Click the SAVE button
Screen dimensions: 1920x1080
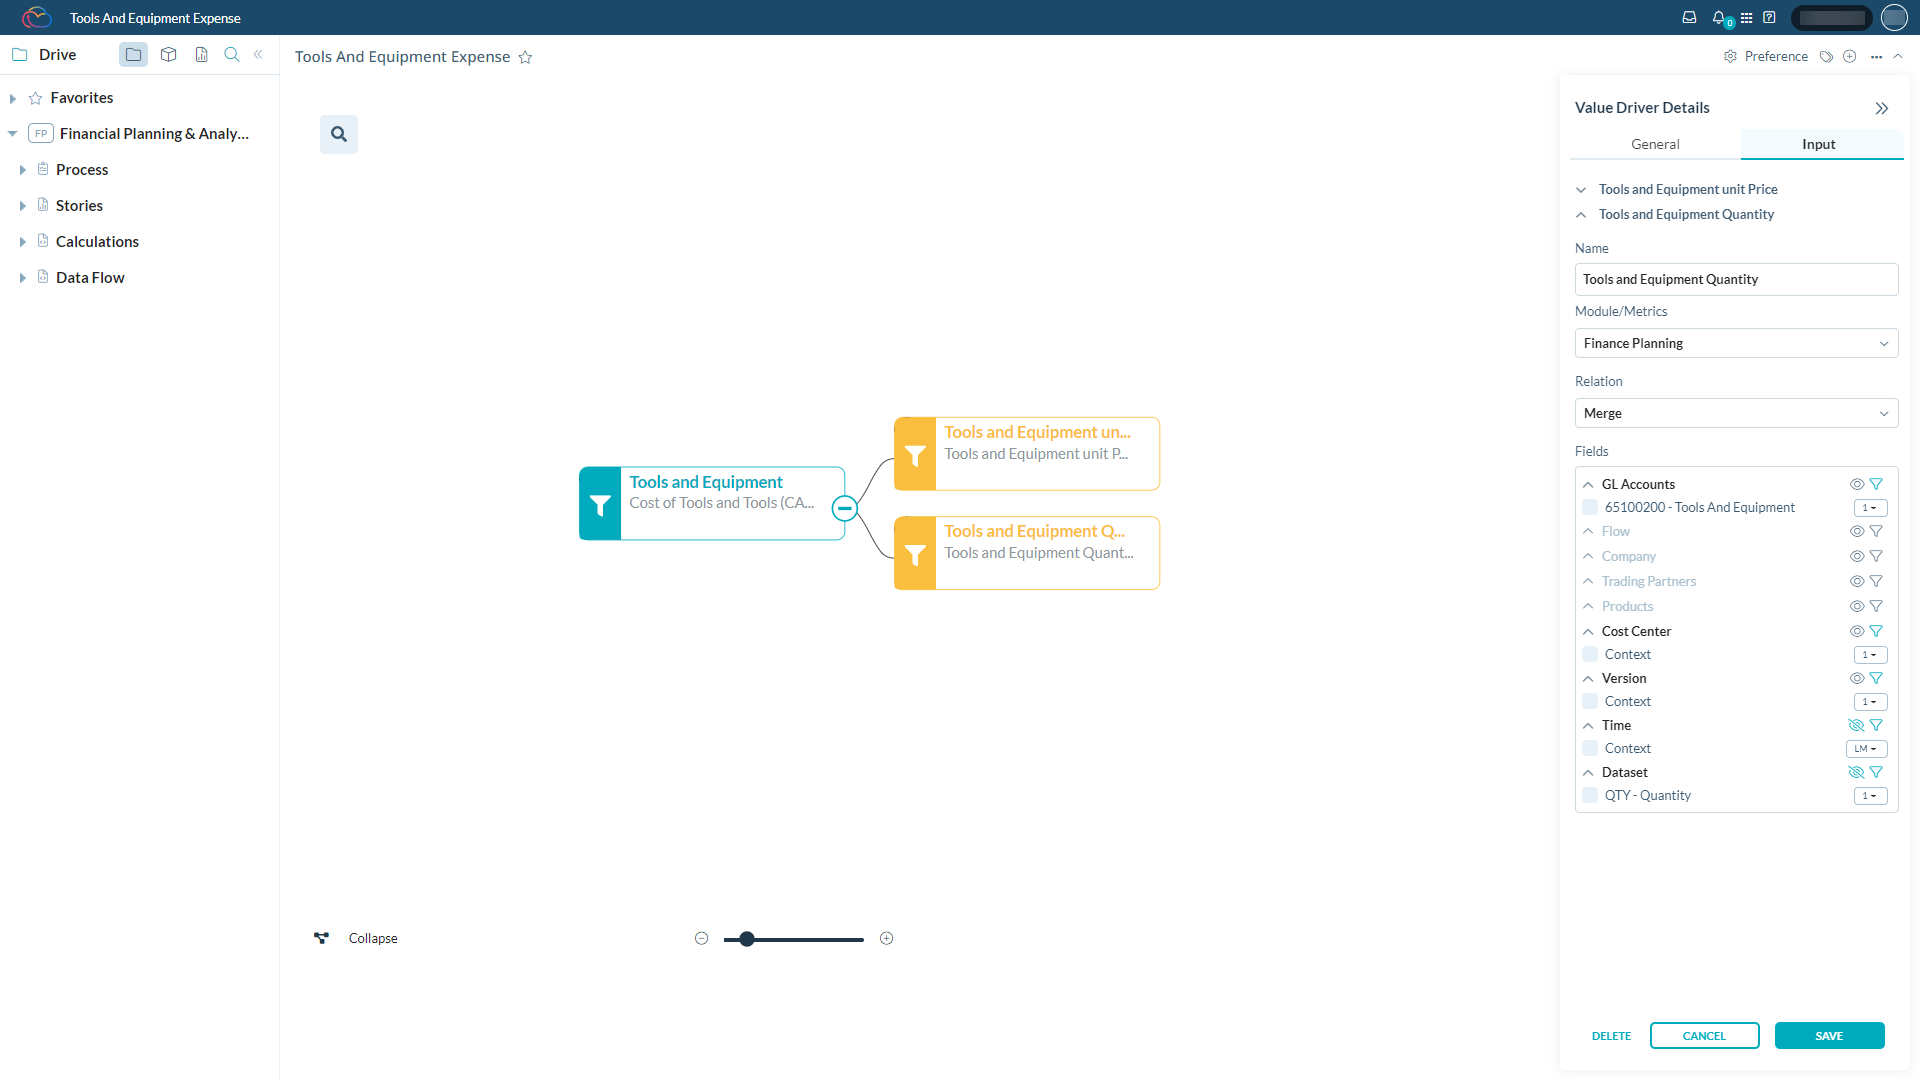[x=1829, y=1035]
